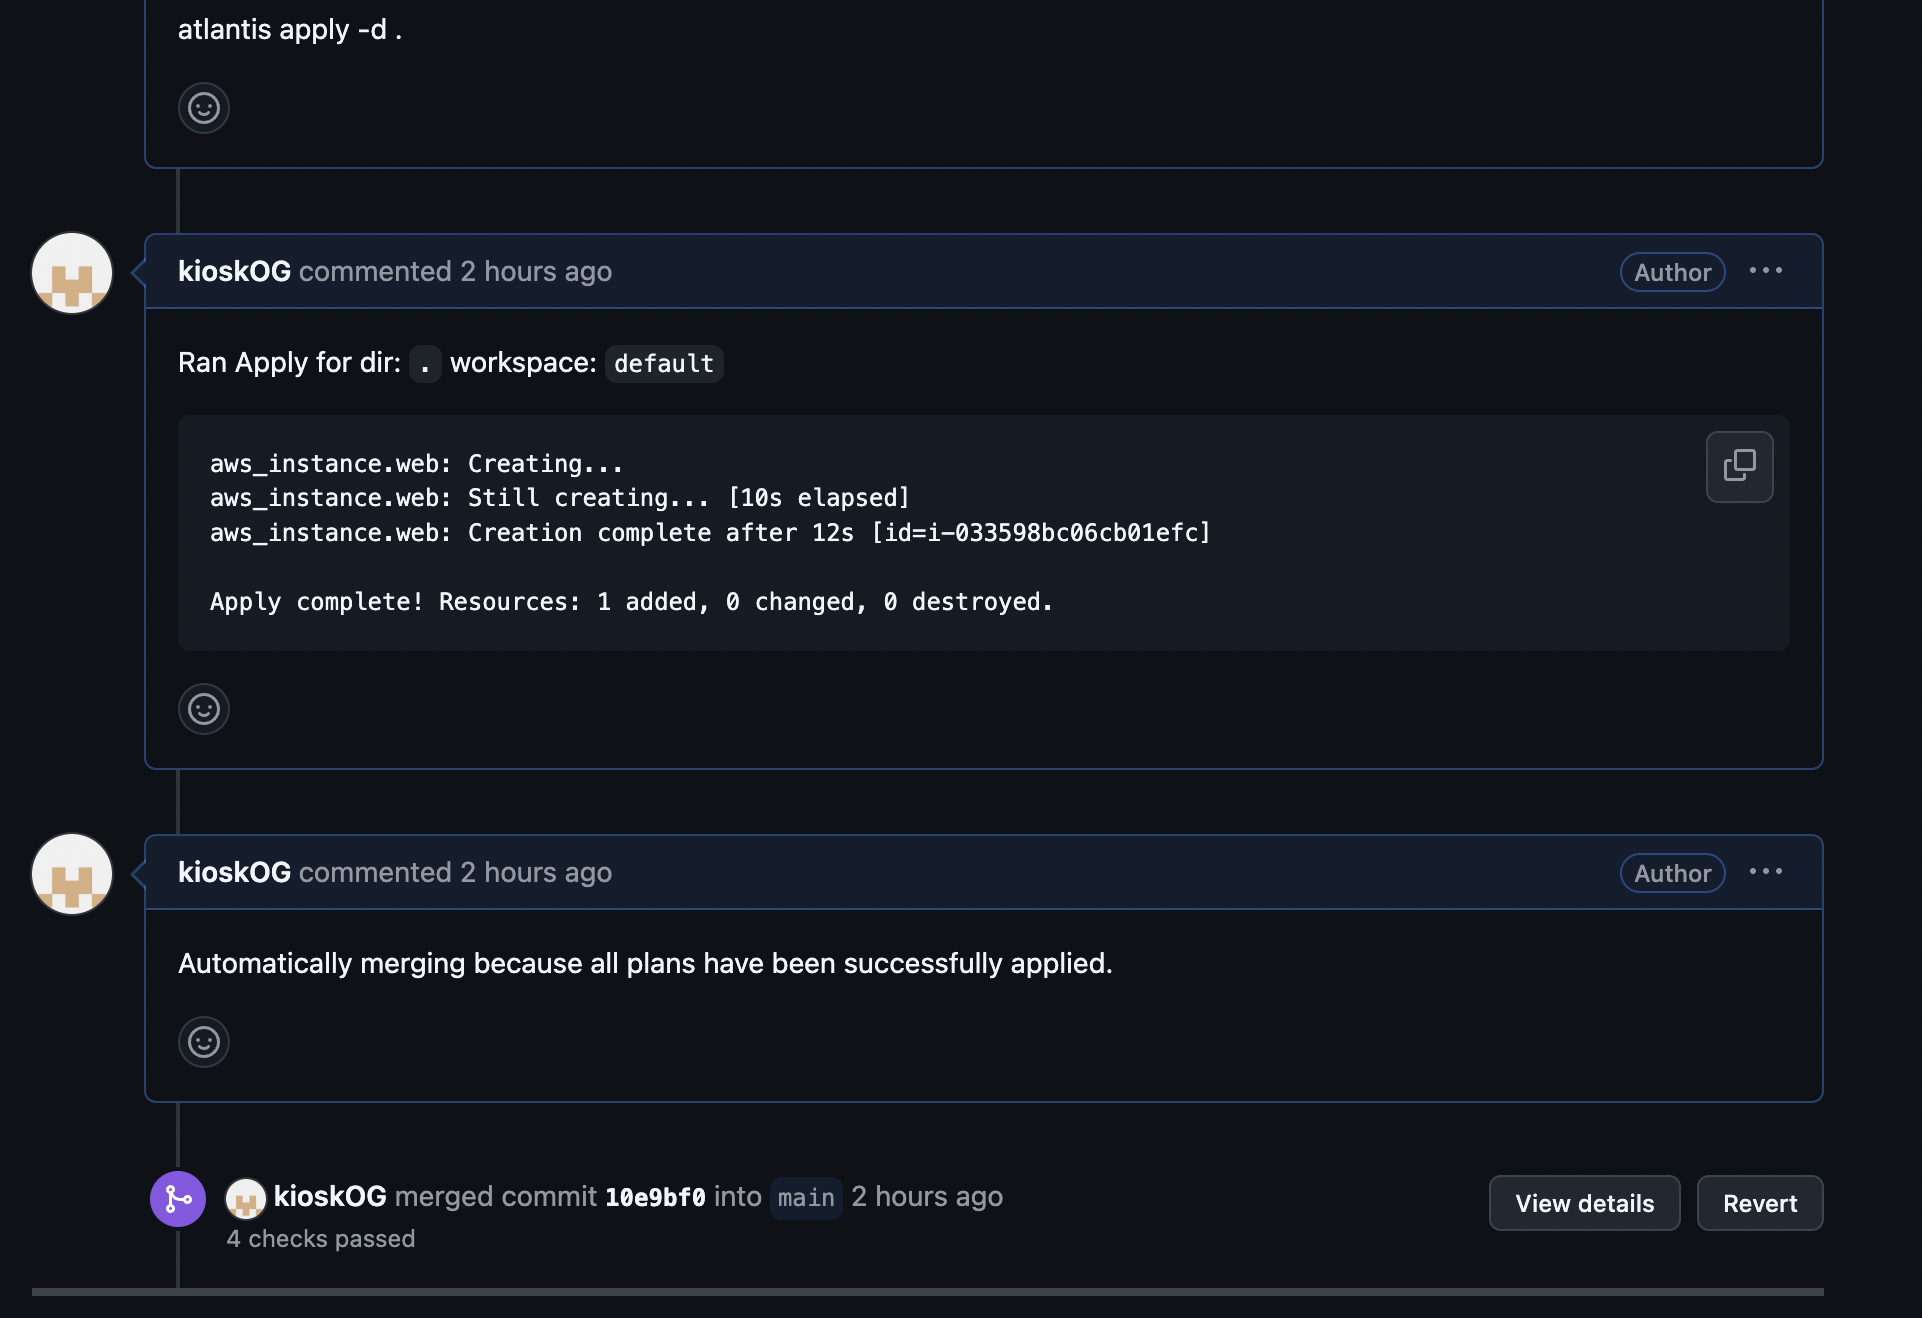Viewport: 1922px width, 1318px height.
Task: Click 2 hours ago on merge event
Action: coord(927,1196)
